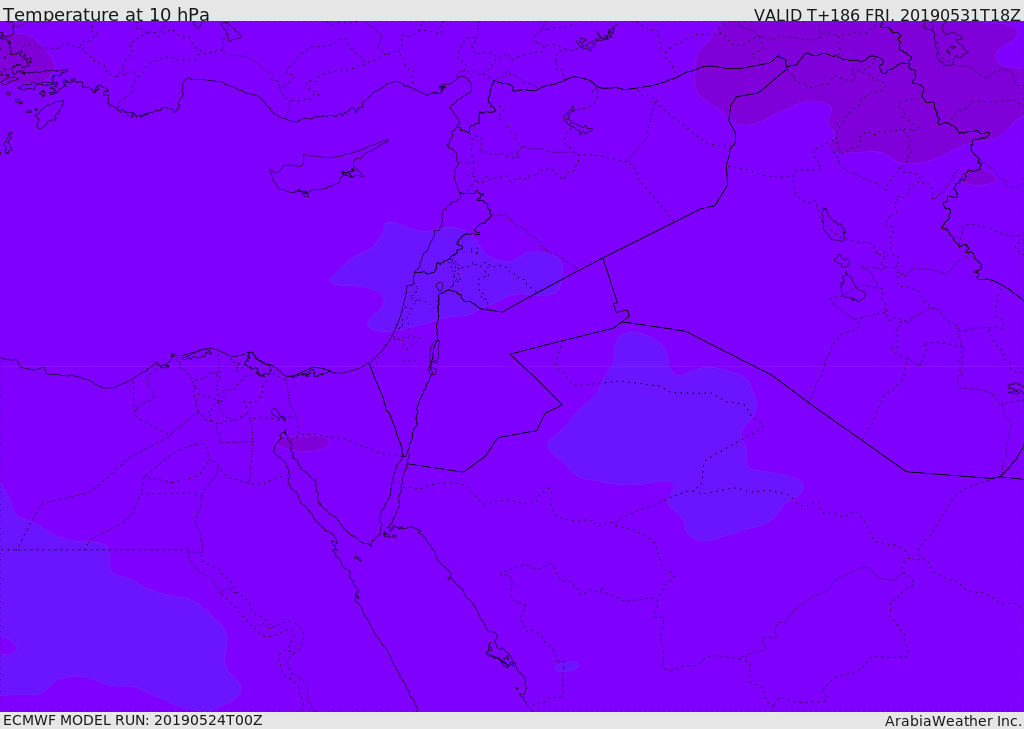Click the island of Cyprus on the map
Image resolution: width=1024 pixels, height=729 pixels.
[321, 171]
